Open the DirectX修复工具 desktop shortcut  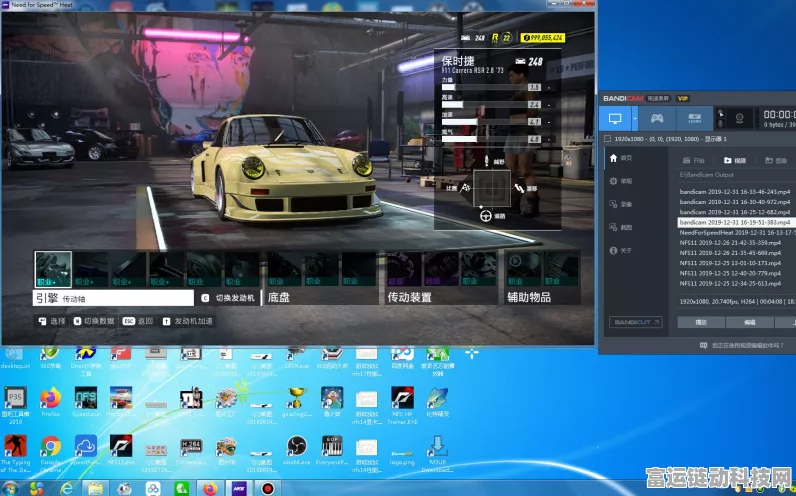click(86, 361)
